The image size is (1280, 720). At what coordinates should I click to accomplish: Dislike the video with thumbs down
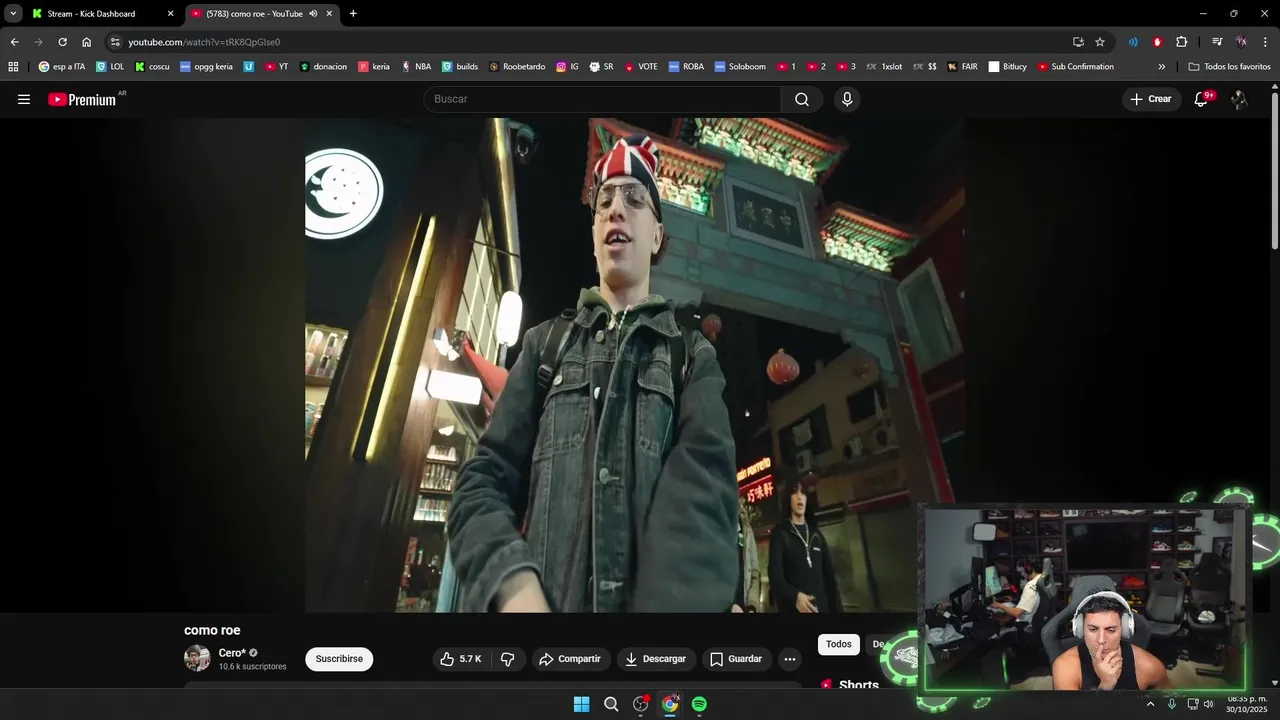[507, 659]
